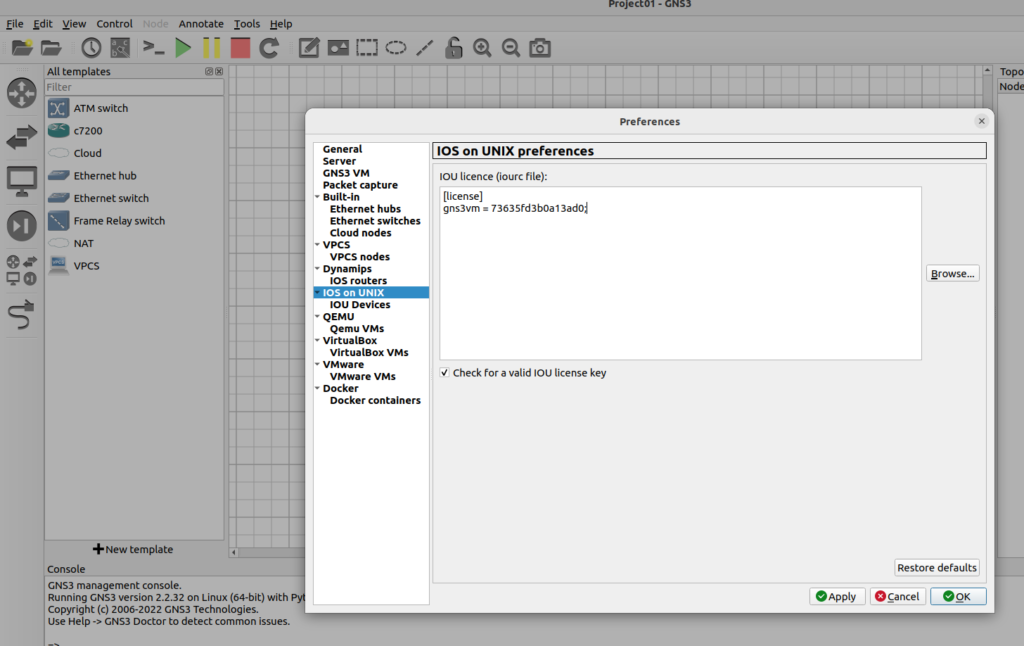Browse routers category in left device dock
The height and width of the screenshot is (646, 1024).
[x=21, y=93]
